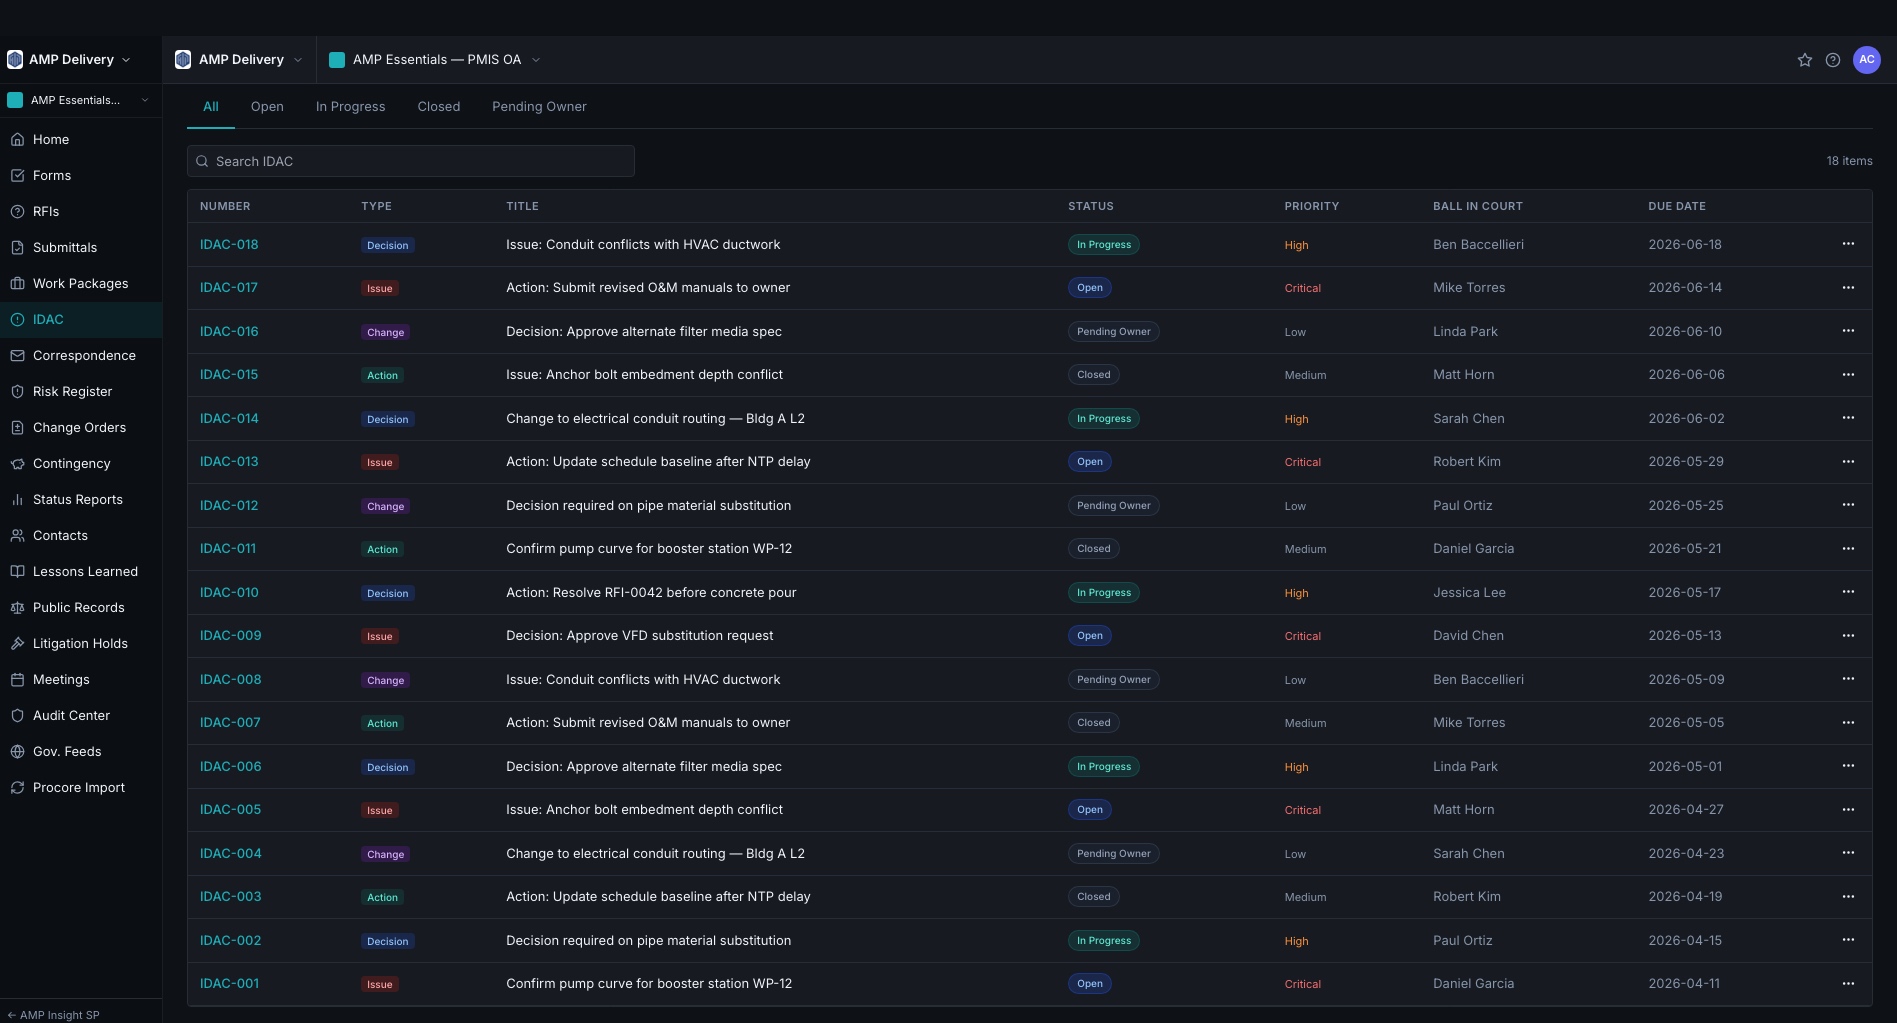
Task: Click the Action type badge for IDAC-011
Action: (x=382, y=550)
